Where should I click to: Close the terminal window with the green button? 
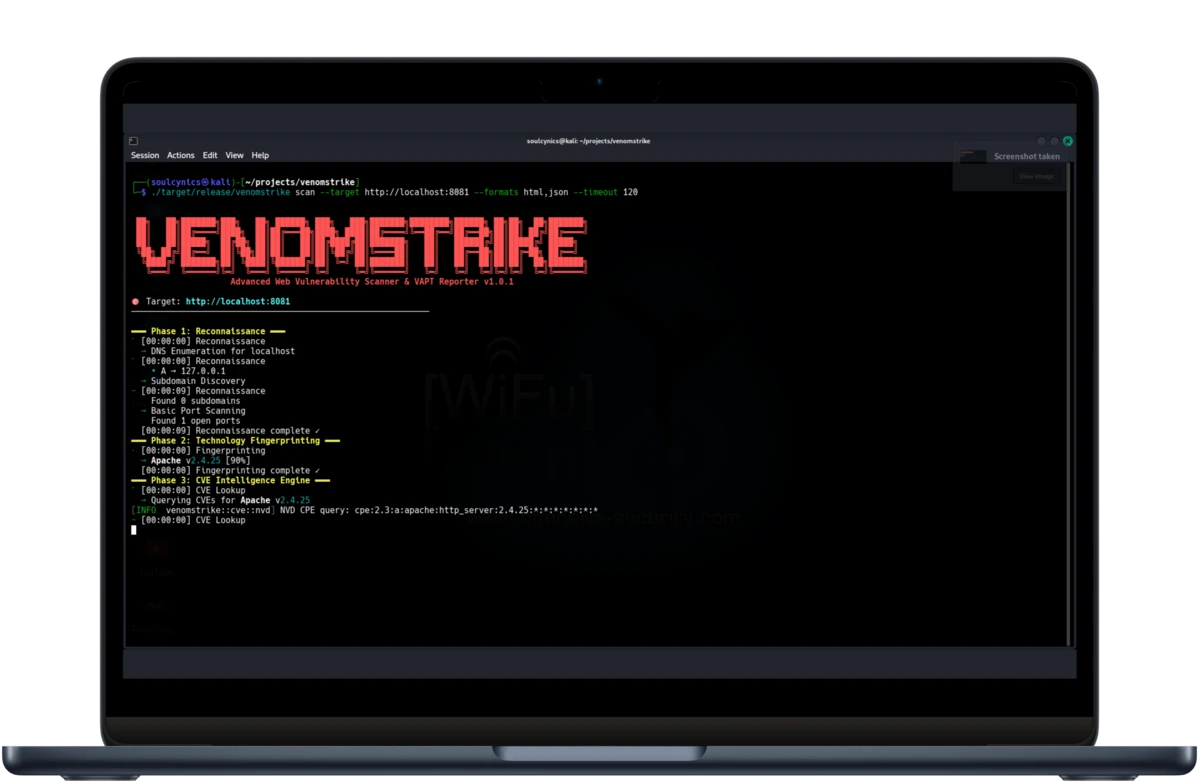pyautogui.click(x=1068, y=141)
